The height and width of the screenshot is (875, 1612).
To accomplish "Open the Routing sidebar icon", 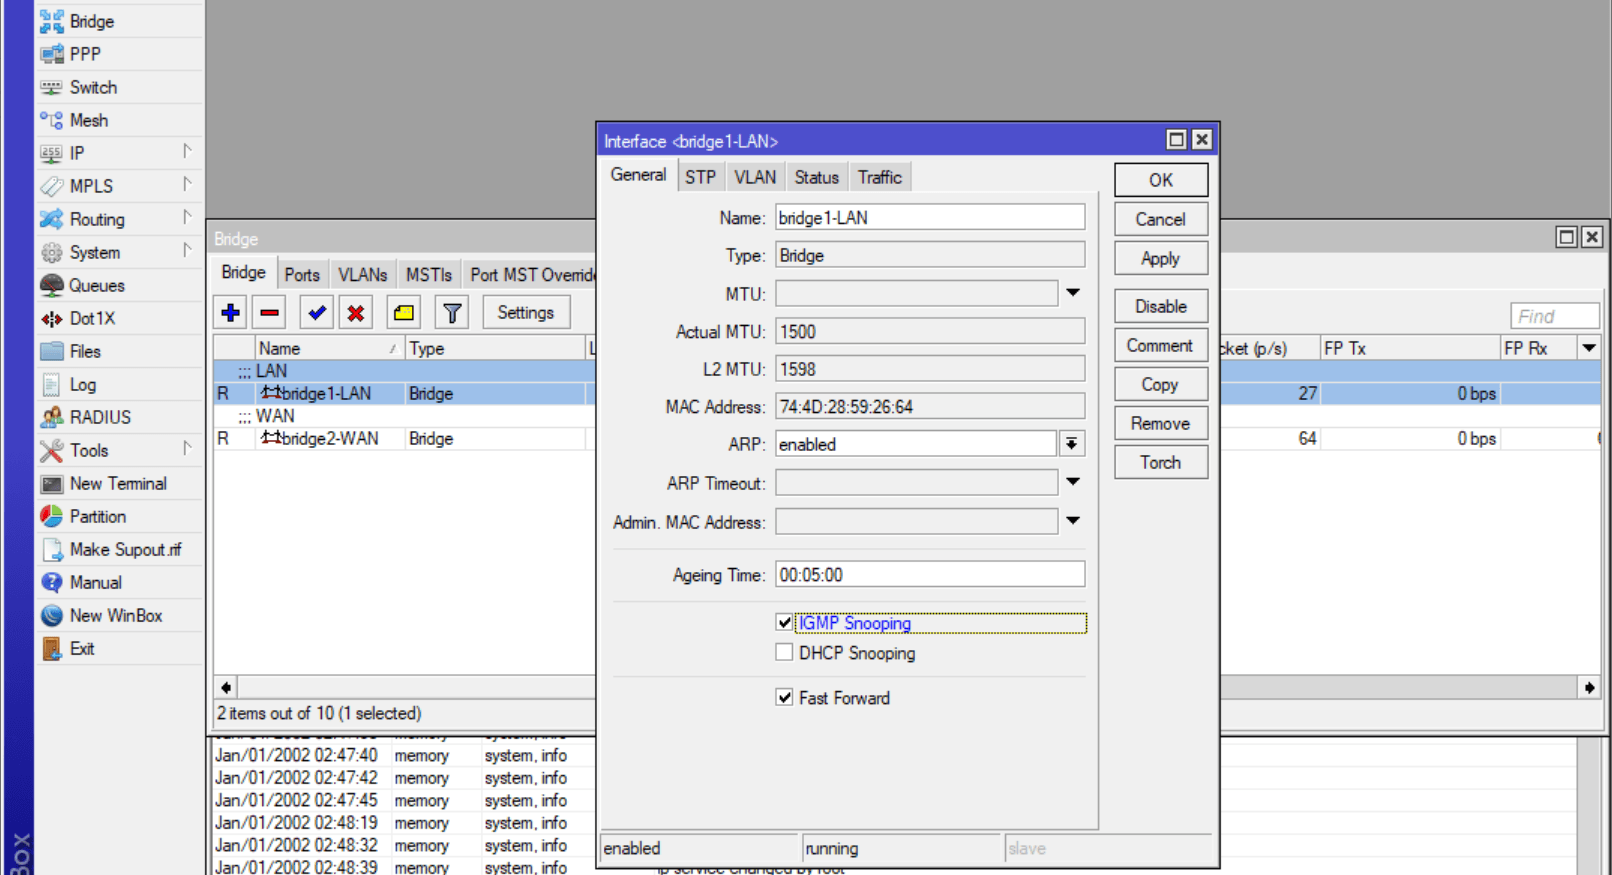I will [52, 219].
